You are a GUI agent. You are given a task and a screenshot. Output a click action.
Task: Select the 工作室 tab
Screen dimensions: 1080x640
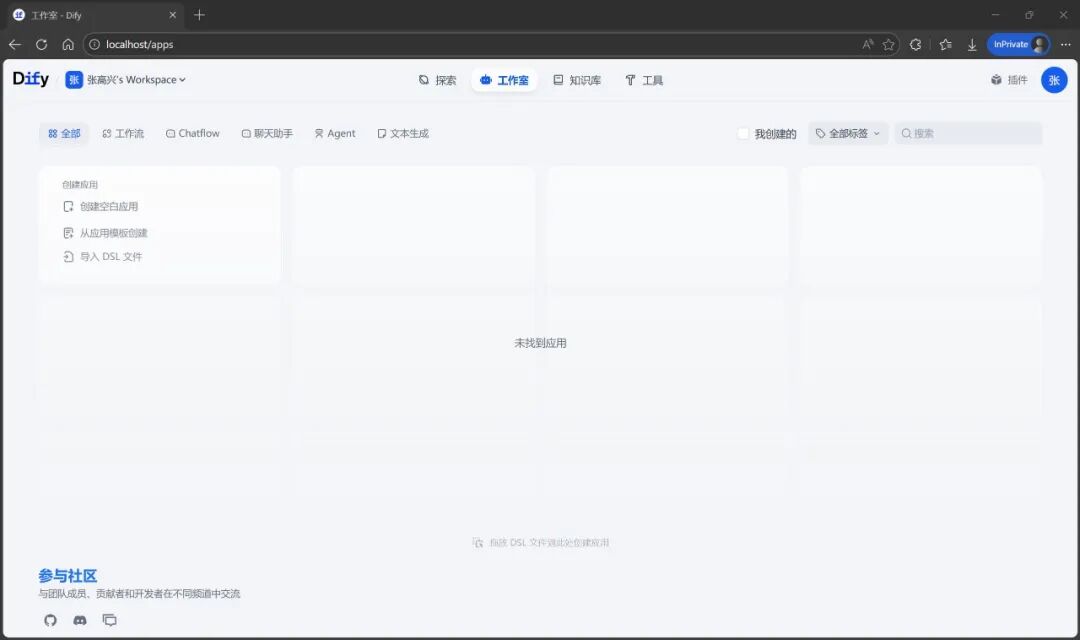point(504,81)
